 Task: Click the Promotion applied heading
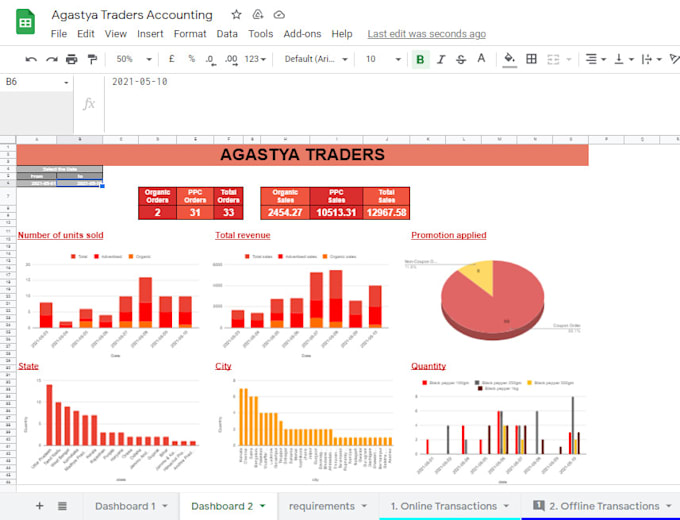[448, 235]
